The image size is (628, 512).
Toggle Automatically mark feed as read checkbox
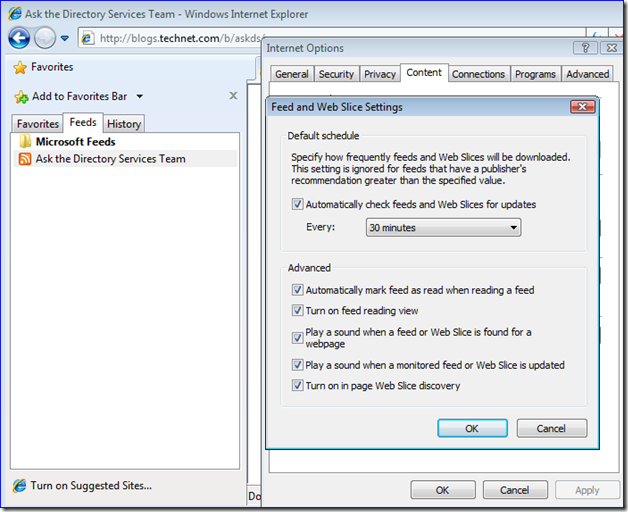coord(297,290)
